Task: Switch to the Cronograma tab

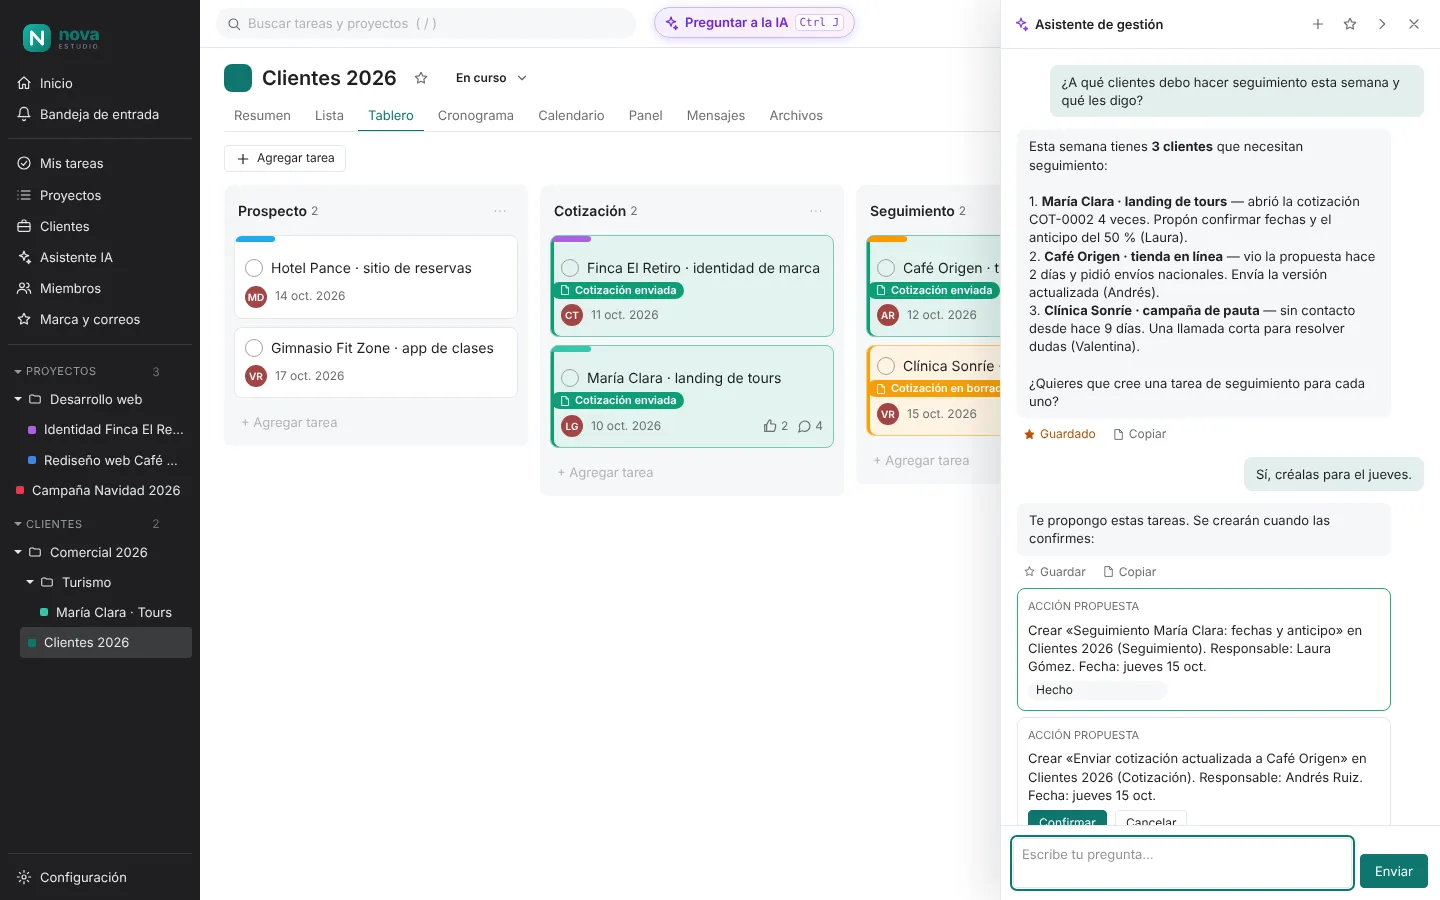Action: point(476,116)
